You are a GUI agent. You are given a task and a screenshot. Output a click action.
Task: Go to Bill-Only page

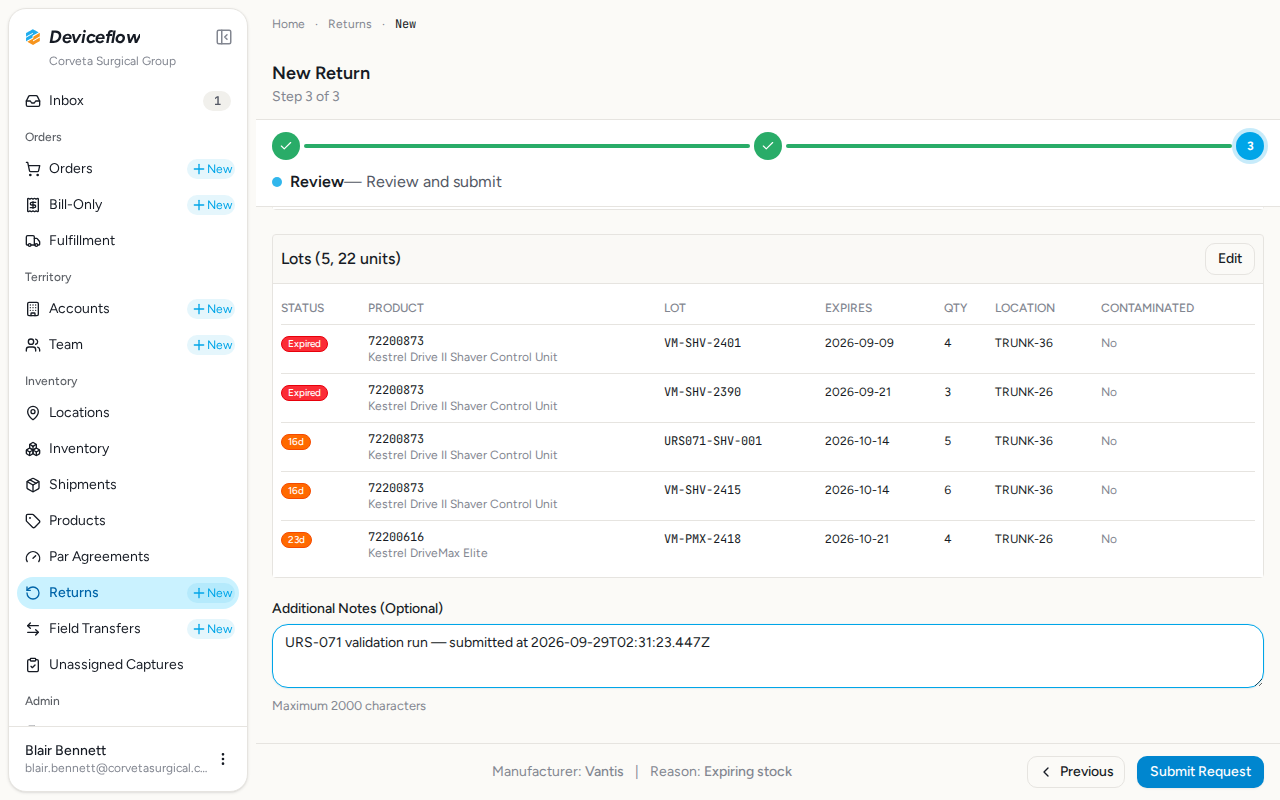(76, 205)
